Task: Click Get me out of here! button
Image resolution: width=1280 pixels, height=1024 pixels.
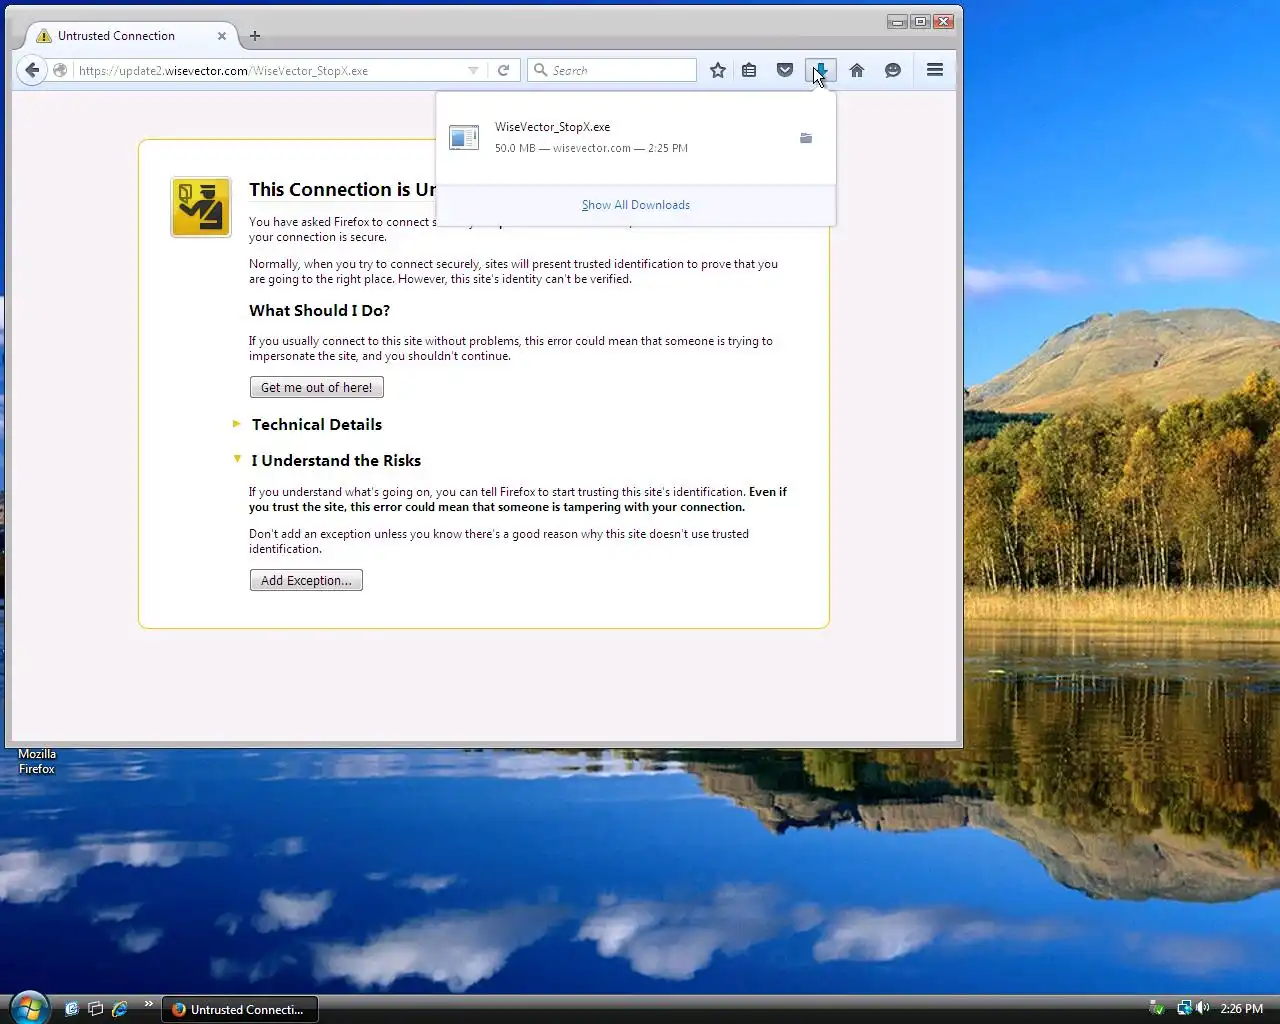Action: point(316,387)
